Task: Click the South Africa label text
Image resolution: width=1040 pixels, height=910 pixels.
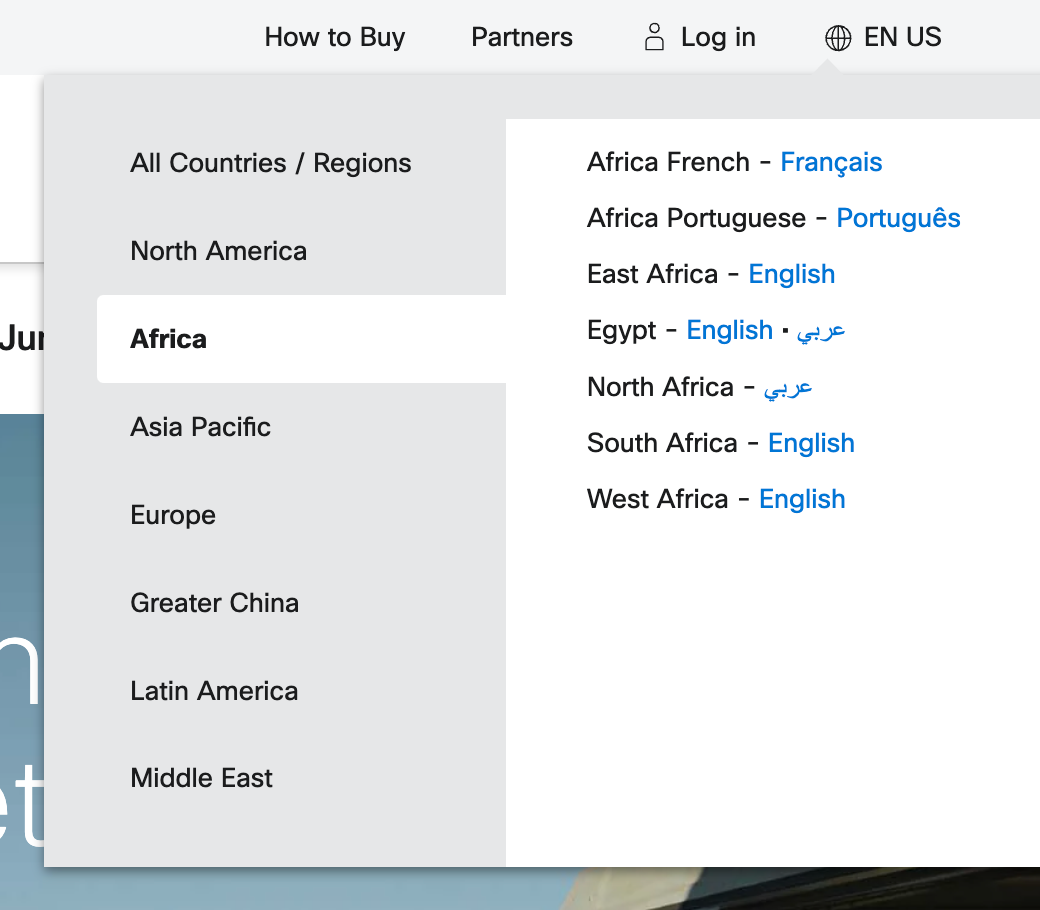Action: point(663,443)
